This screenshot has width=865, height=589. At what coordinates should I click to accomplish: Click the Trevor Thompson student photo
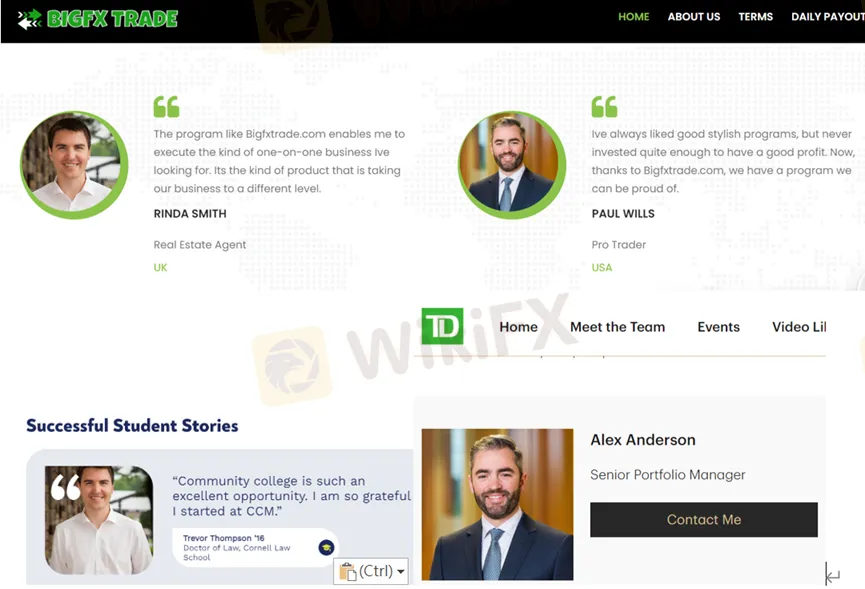[x=99, y=520]
